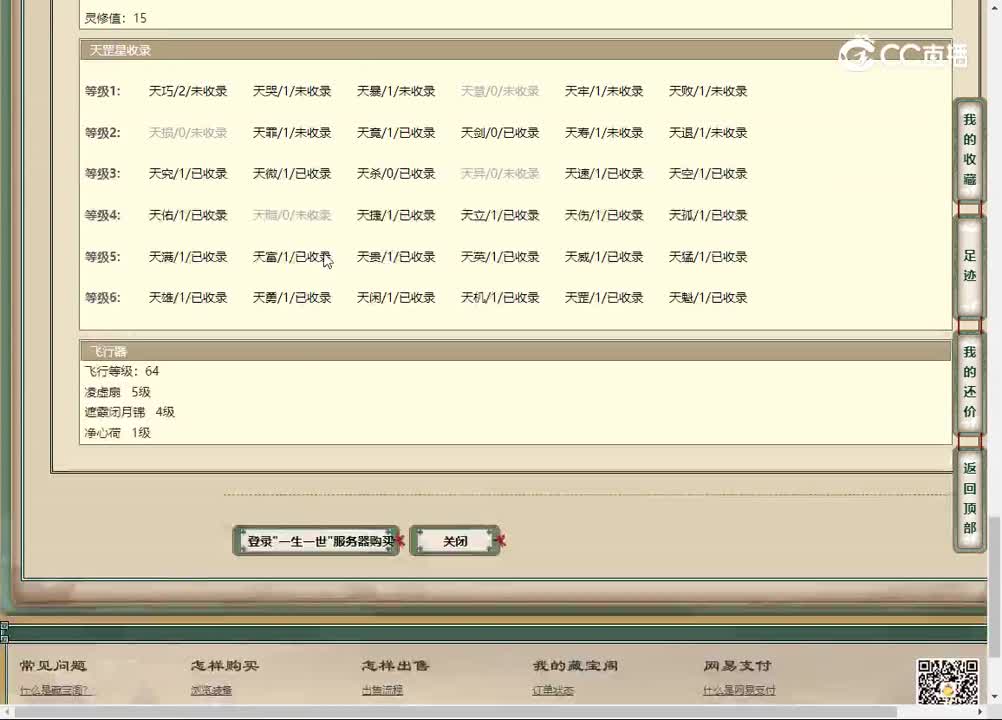Open the 我的收藏 side tab
Image resolution: width=1002 pixels, height=720 pixels.
tap(969, 149)
